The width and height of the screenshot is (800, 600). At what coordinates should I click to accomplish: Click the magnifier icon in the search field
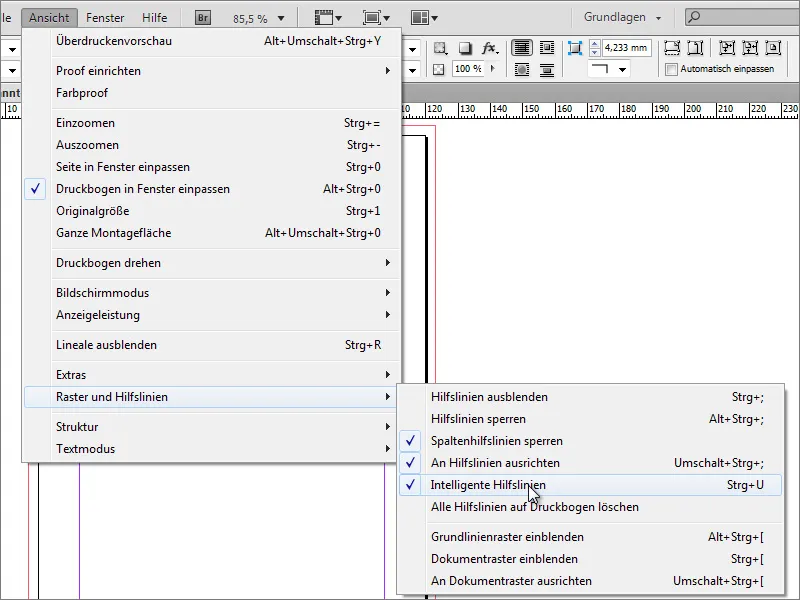(694, 17)
